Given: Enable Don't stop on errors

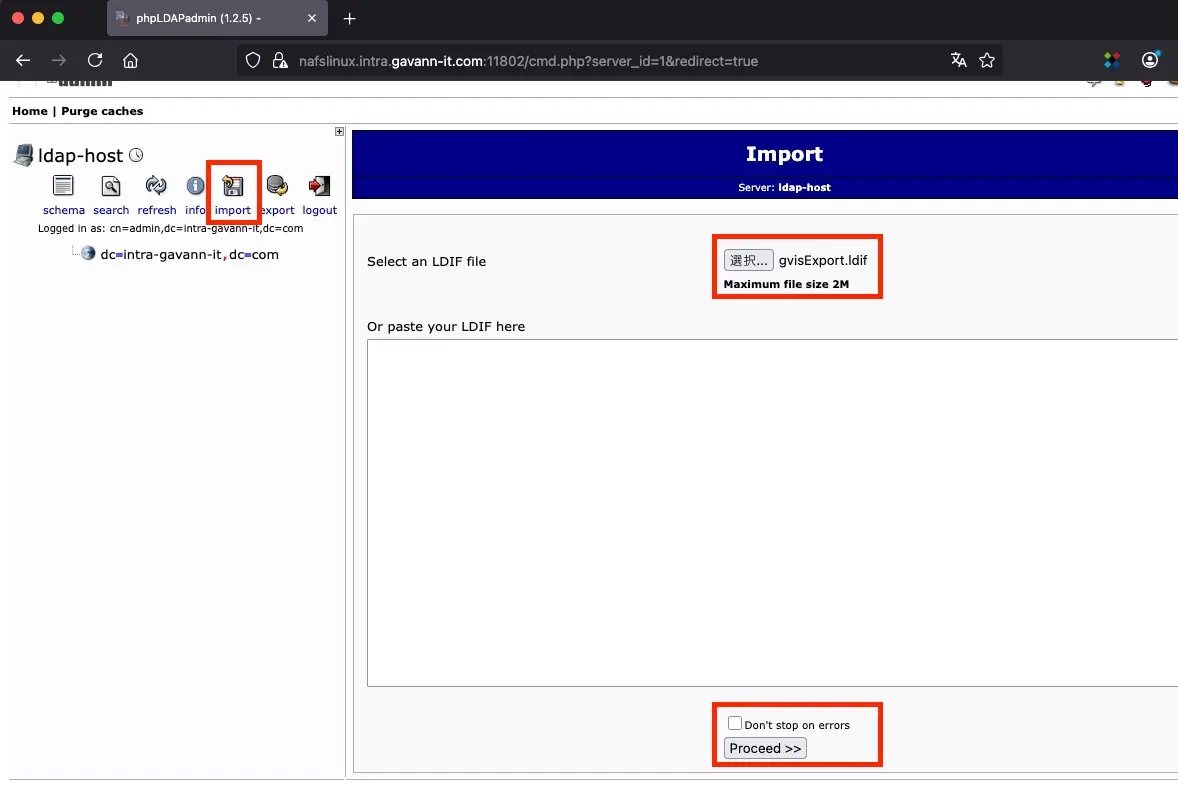Looking at the screenshot, I should 735,723.
